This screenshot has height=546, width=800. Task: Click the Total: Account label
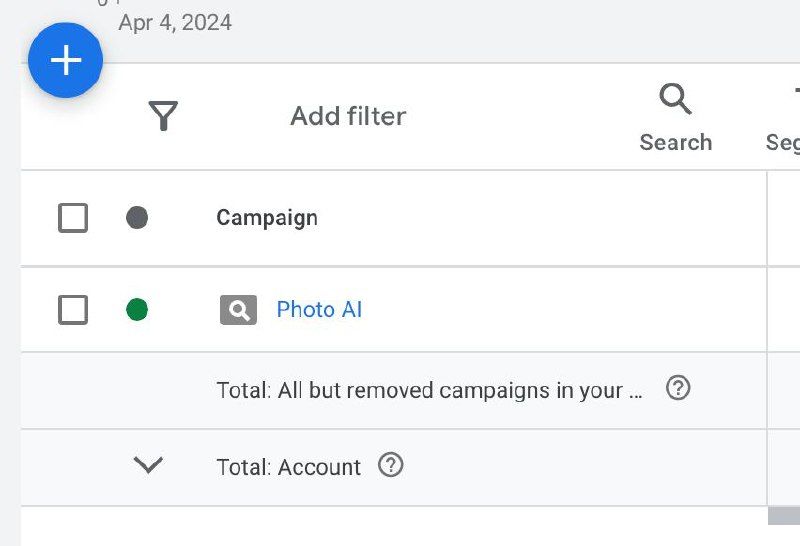(x=288, y=467)
